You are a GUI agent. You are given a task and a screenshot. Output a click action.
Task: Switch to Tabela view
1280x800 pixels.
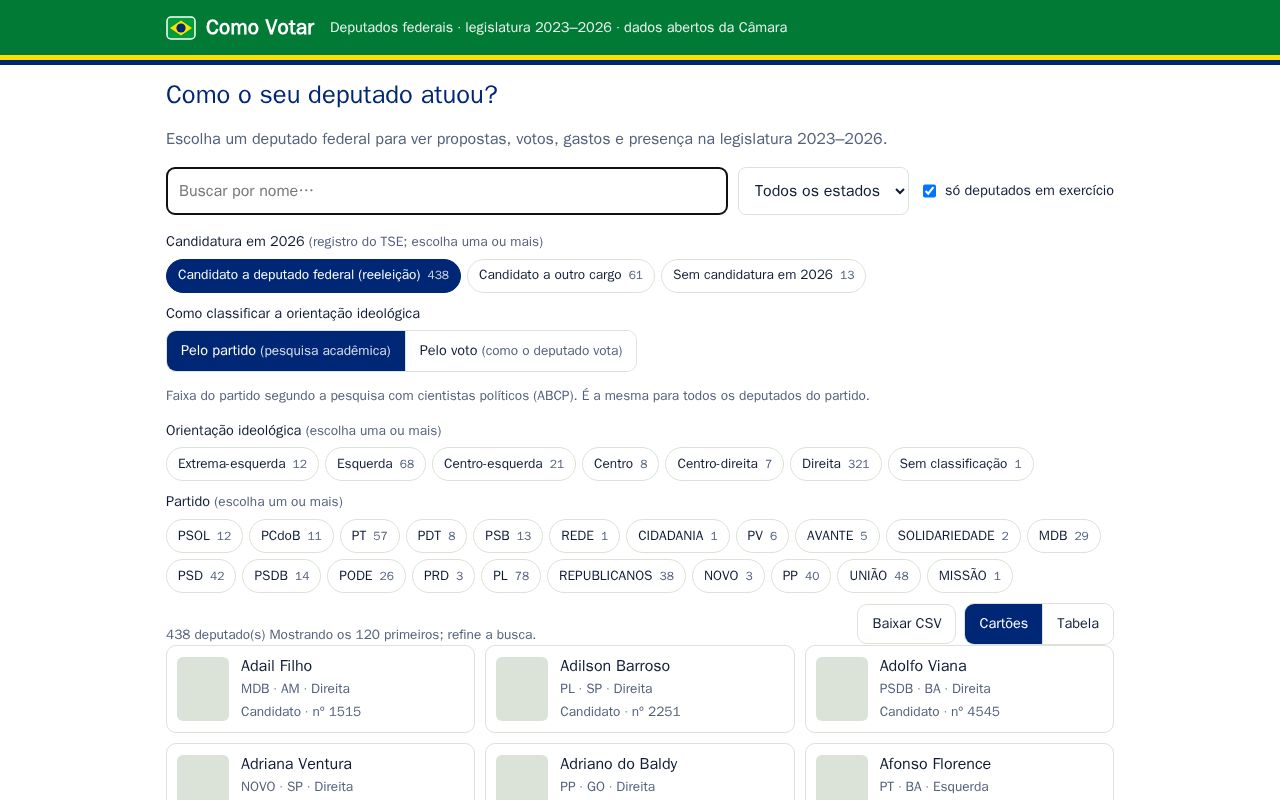click(1078, 624)
